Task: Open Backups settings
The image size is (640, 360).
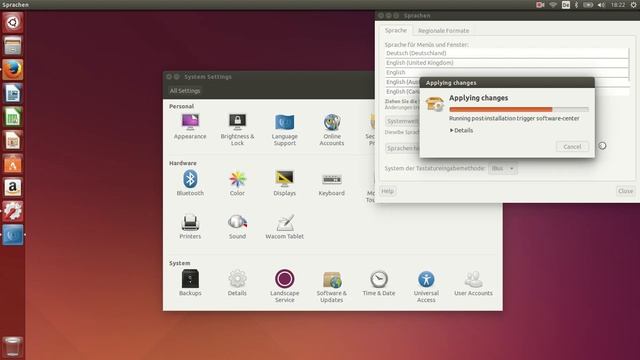Action: [190, 283]
